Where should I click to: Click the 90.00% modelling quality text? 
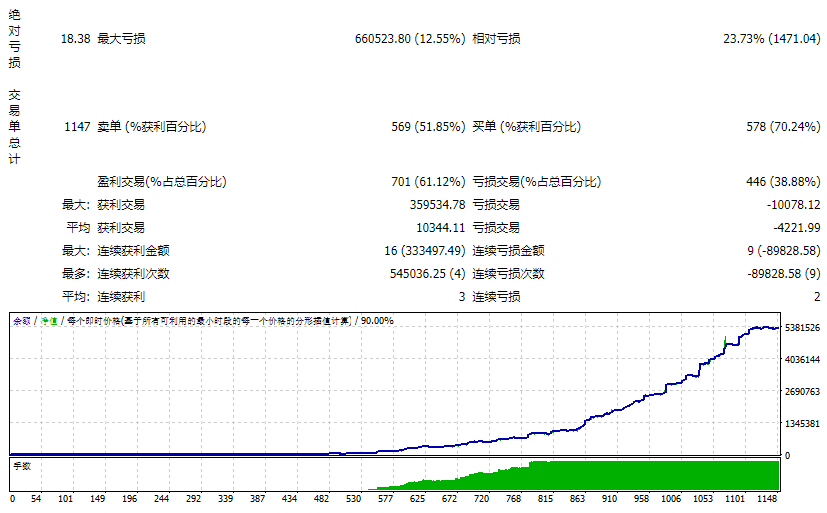pyautogui.click(x=377, y=321)
